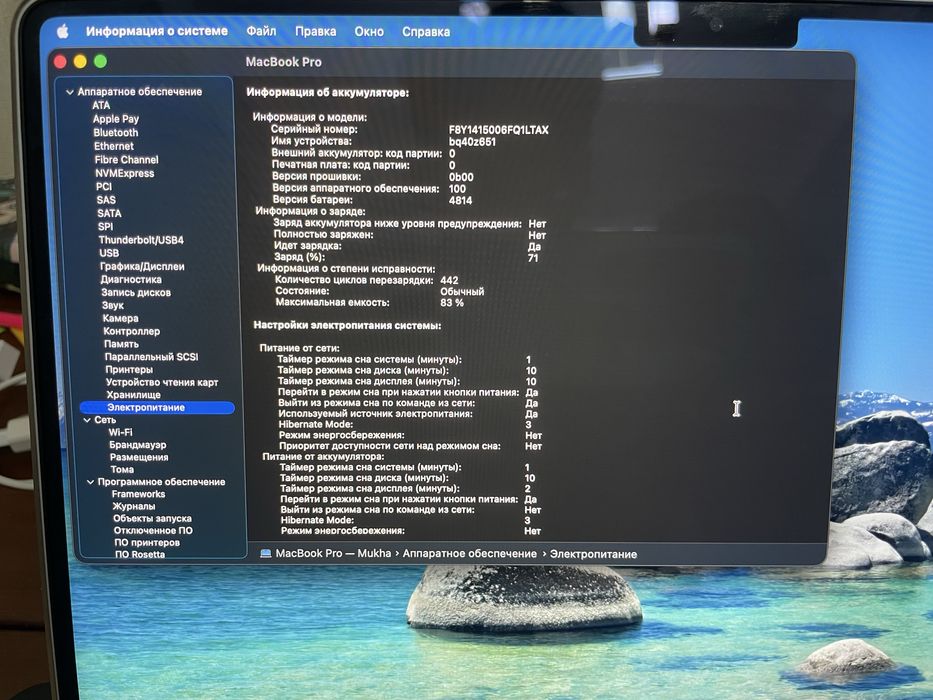Select Принтеры in the sidebar
This screenshot has height=700, width=933.
[x=129, y=370]
